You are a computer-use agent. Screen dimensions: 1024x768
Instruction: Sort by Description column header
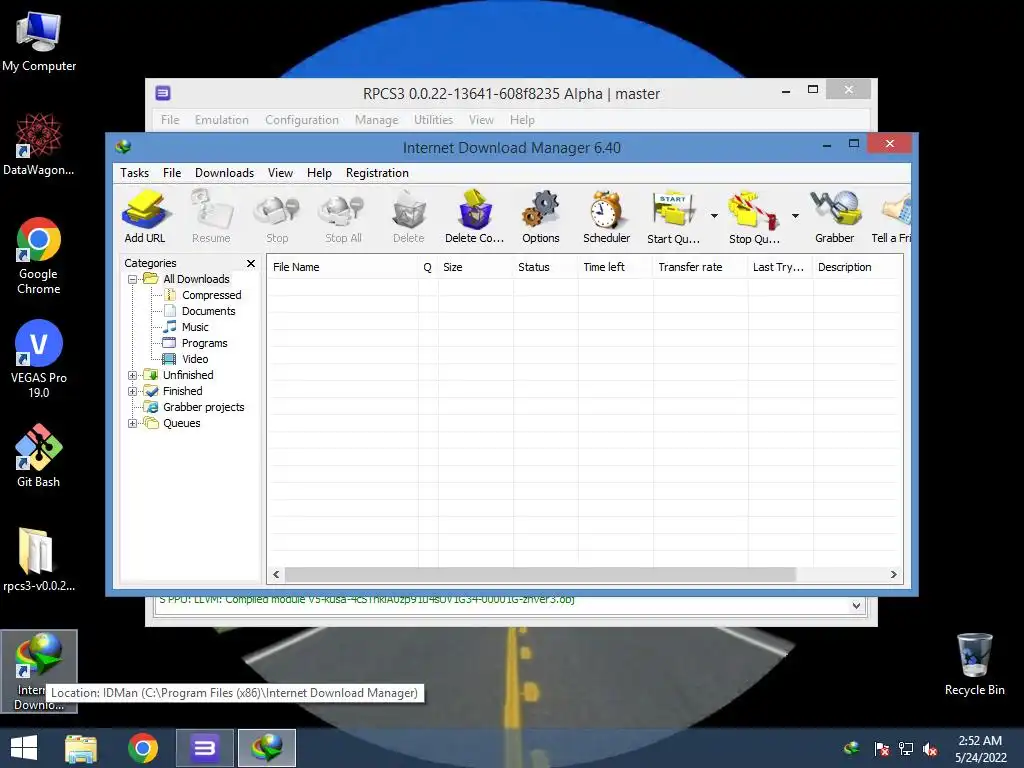[x=857, y=267]
